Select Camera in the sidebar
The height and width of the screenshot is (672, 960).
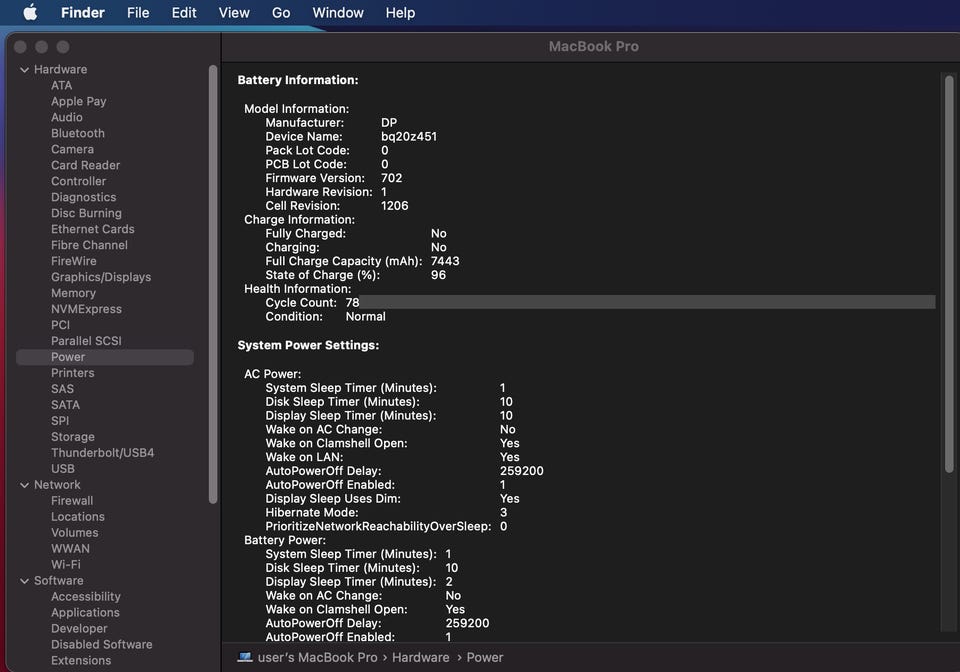pyautogui.click(x=72, y=149)
